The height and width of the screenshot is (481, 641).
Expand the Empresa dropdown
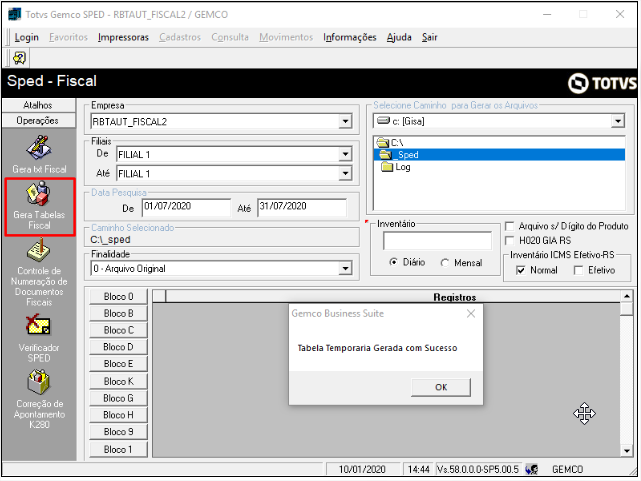click(345, 121)
